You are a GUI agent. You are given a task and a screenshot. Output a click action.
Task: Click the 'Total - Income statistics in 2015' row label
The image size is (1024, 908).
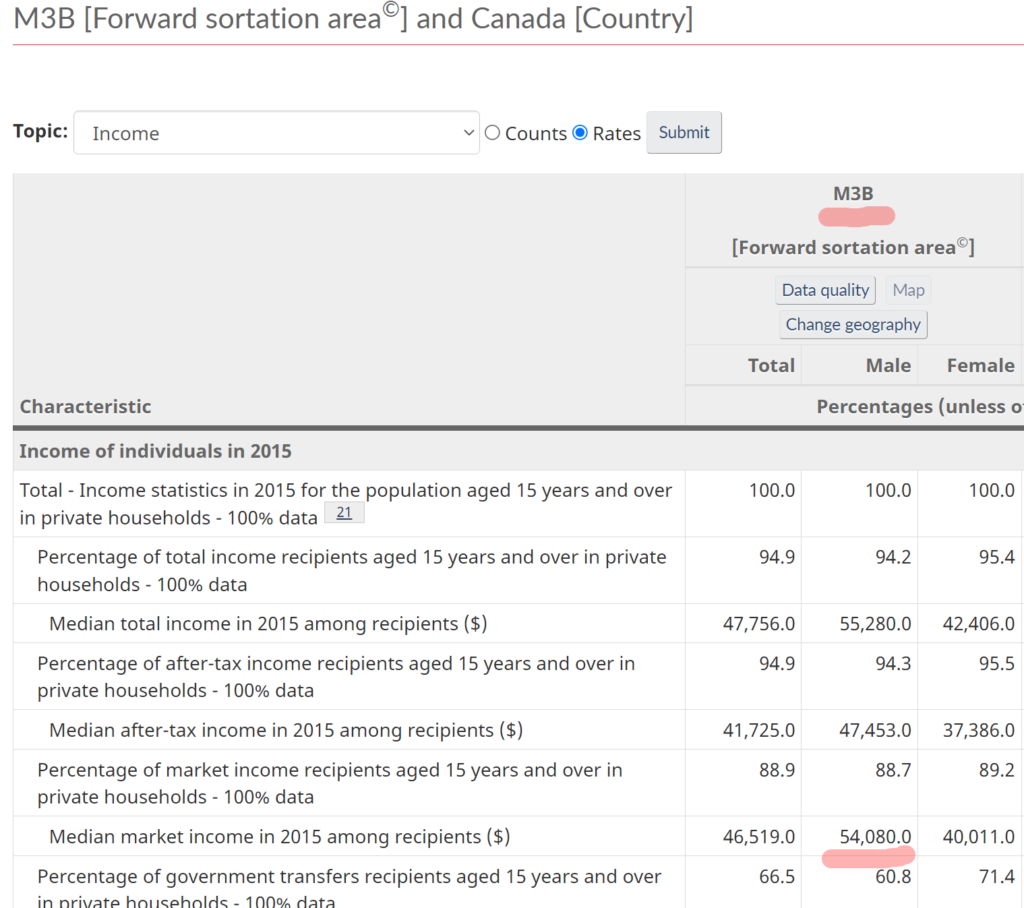point(345,504)
